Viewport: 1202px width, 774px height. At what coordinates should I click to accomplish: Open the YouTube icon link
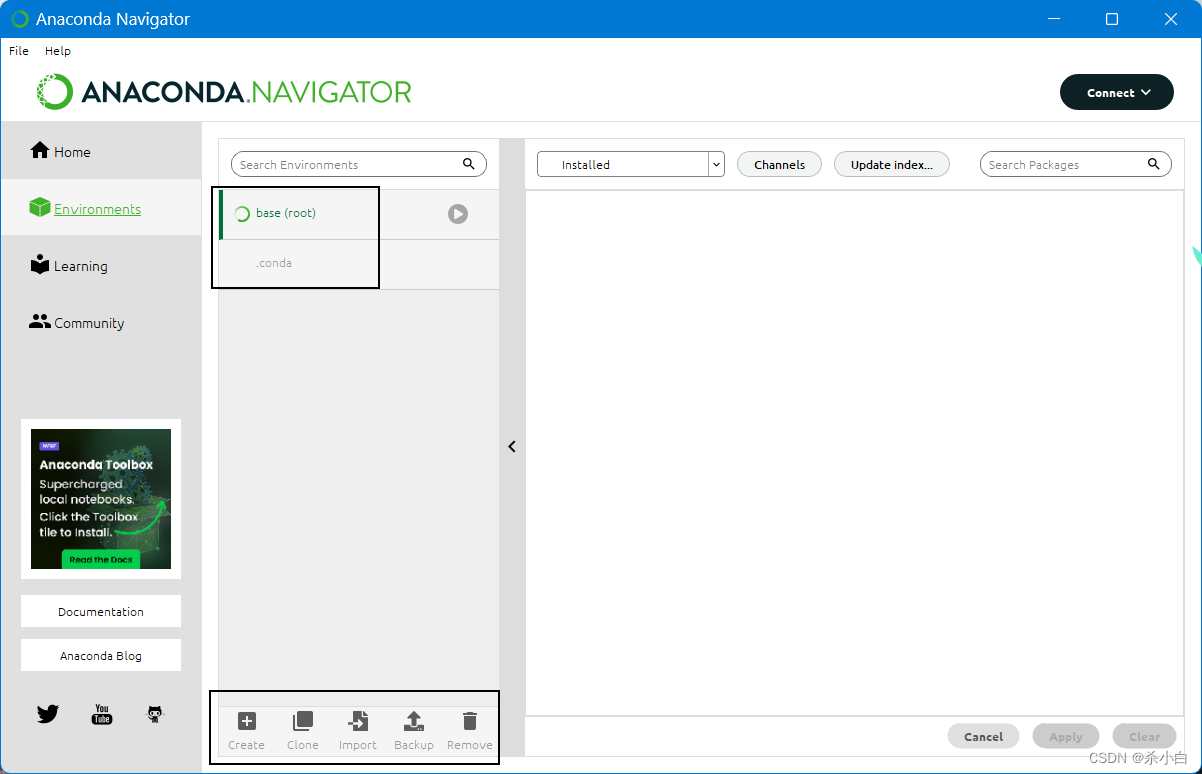pyautogui.click(x=101, y=714)
